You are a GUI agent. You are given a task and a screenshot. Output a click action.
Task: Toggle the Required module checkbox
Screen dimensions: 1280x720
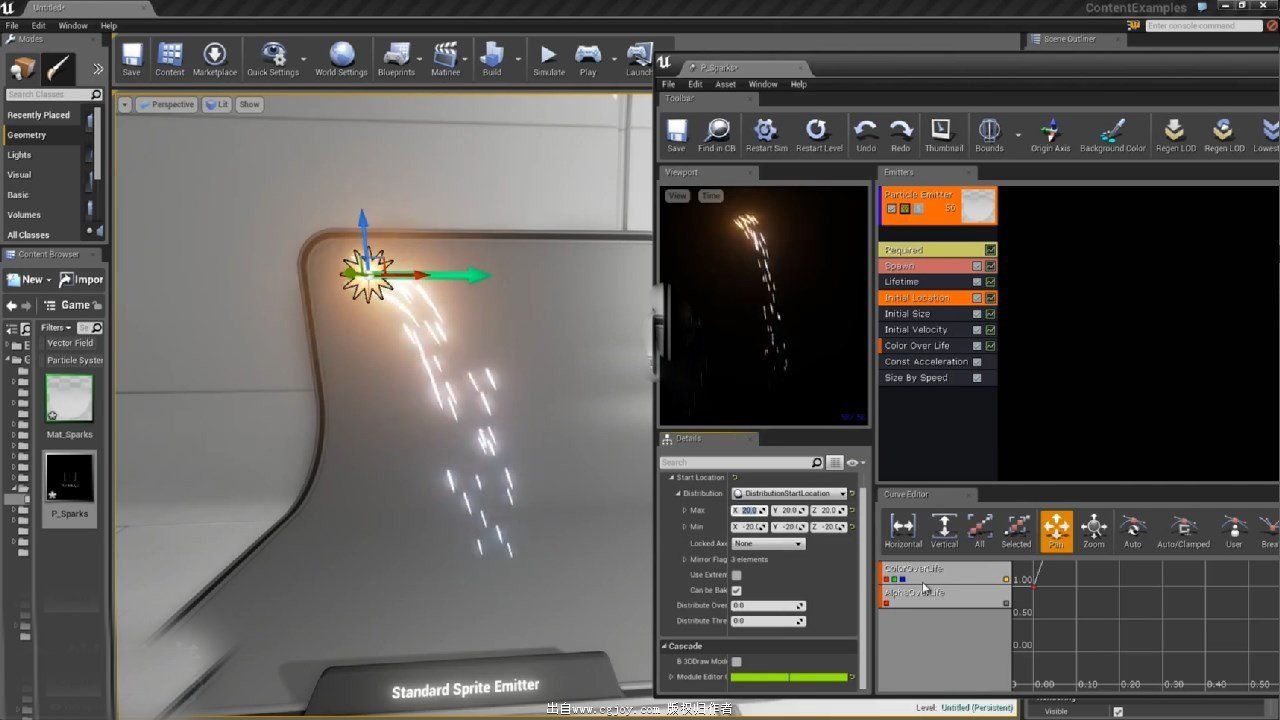(x=990, y=250)
